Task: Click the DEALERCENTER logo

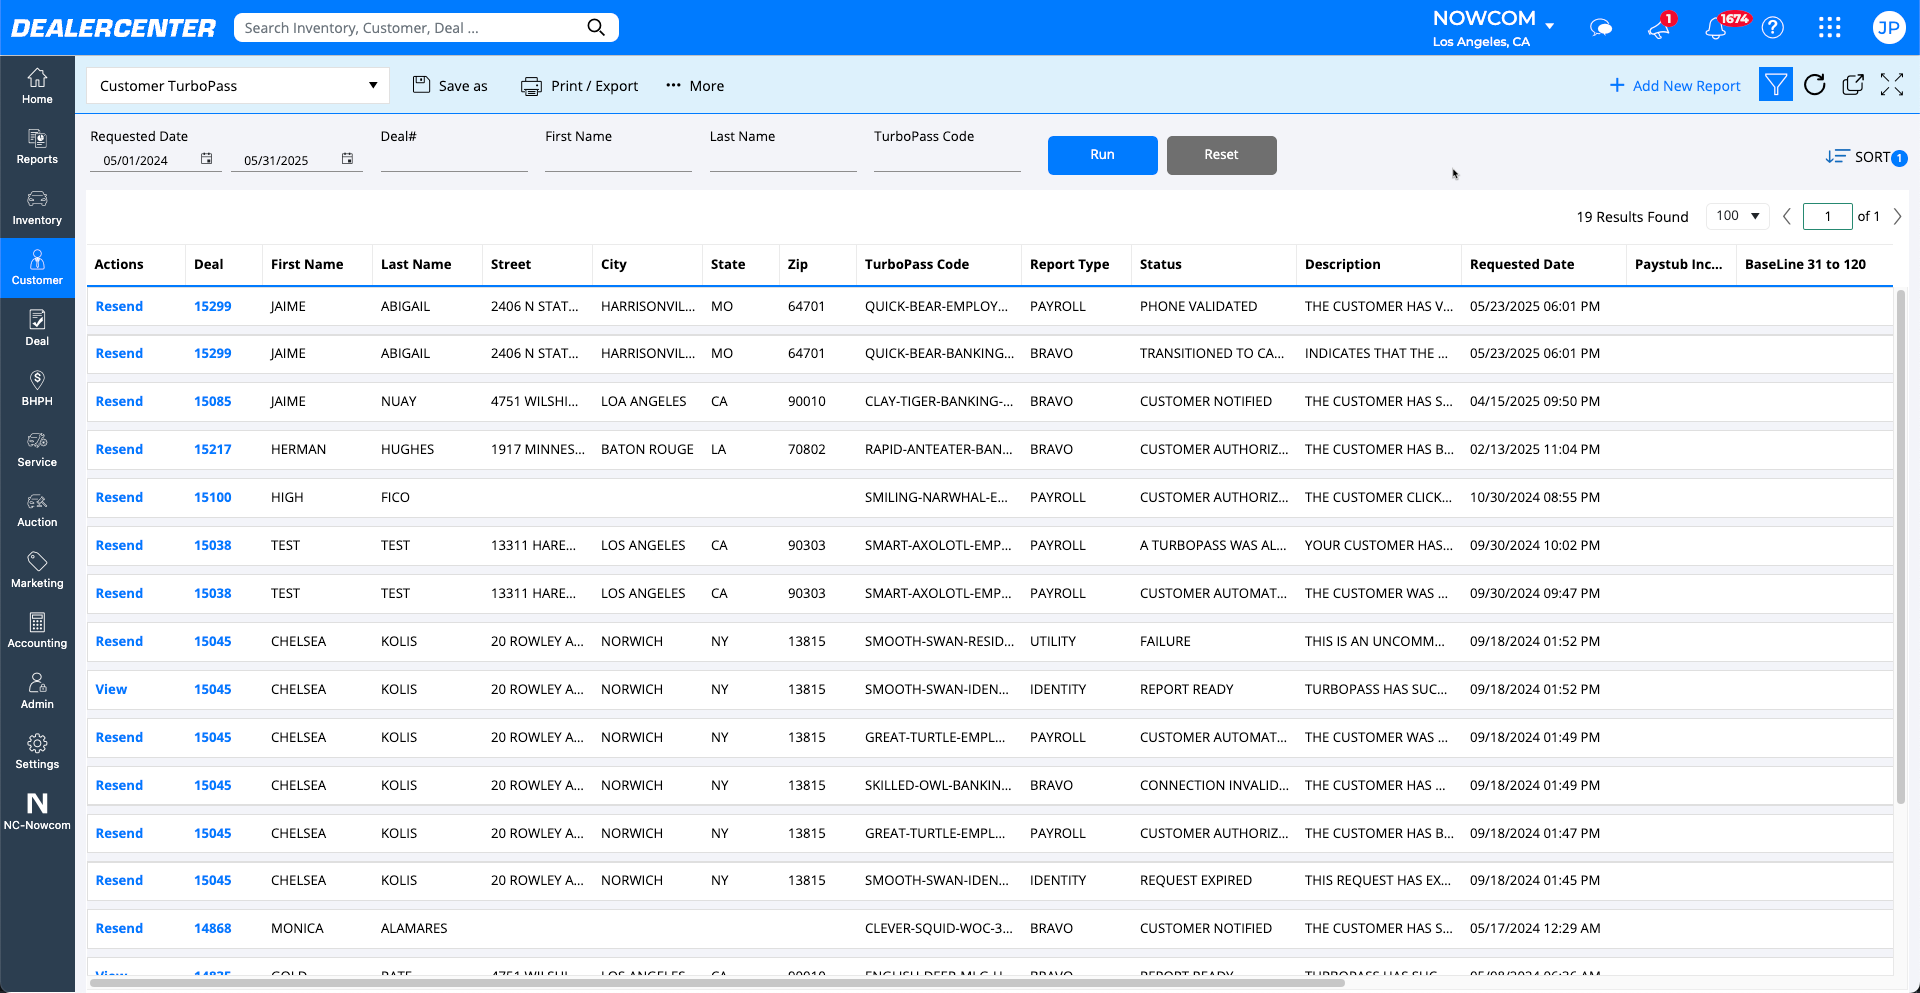Action: point(113,28)
